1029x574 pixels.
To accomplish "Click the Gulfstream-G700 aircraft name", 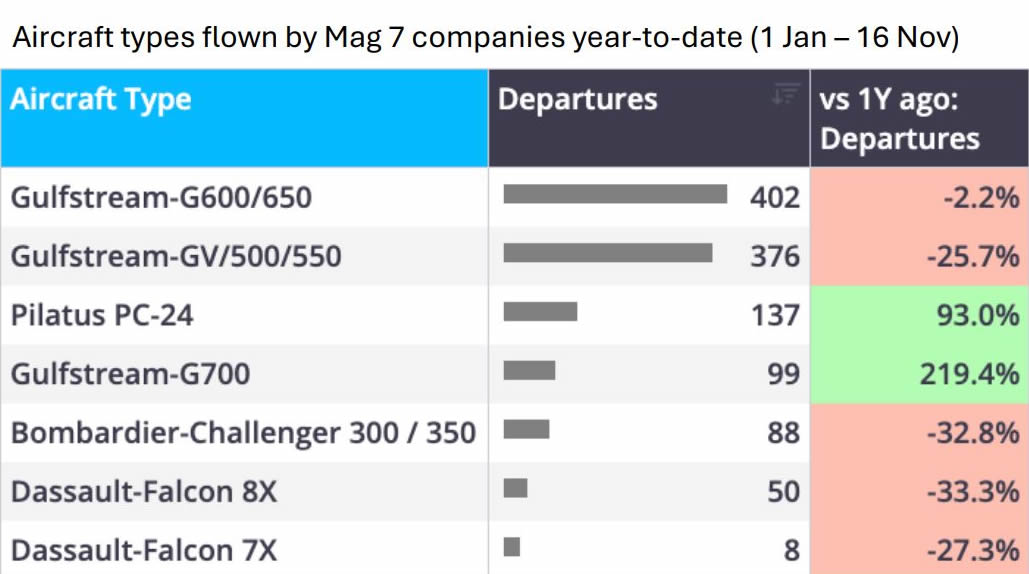I will click(130, 374).
